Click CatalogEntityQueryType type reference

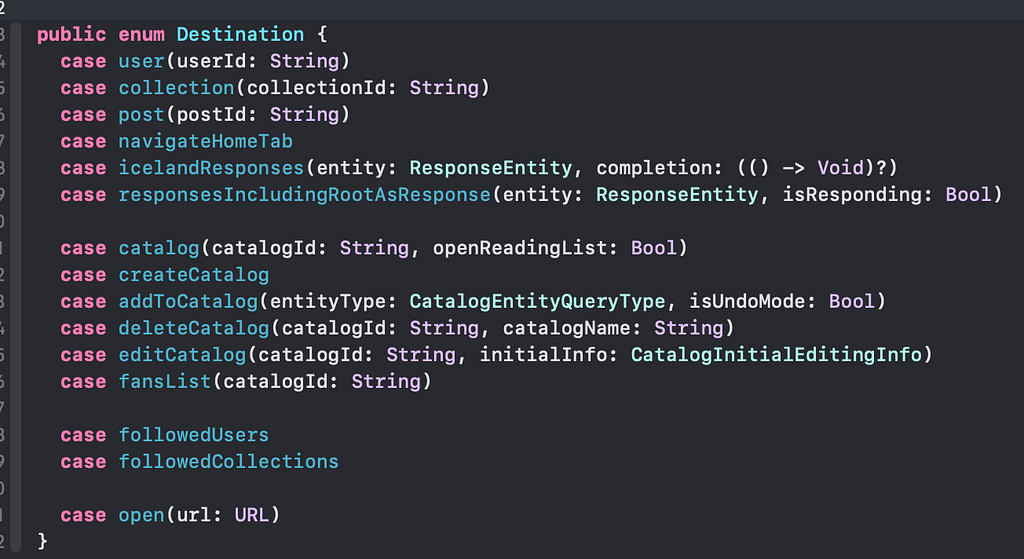[x=537, y=302]
